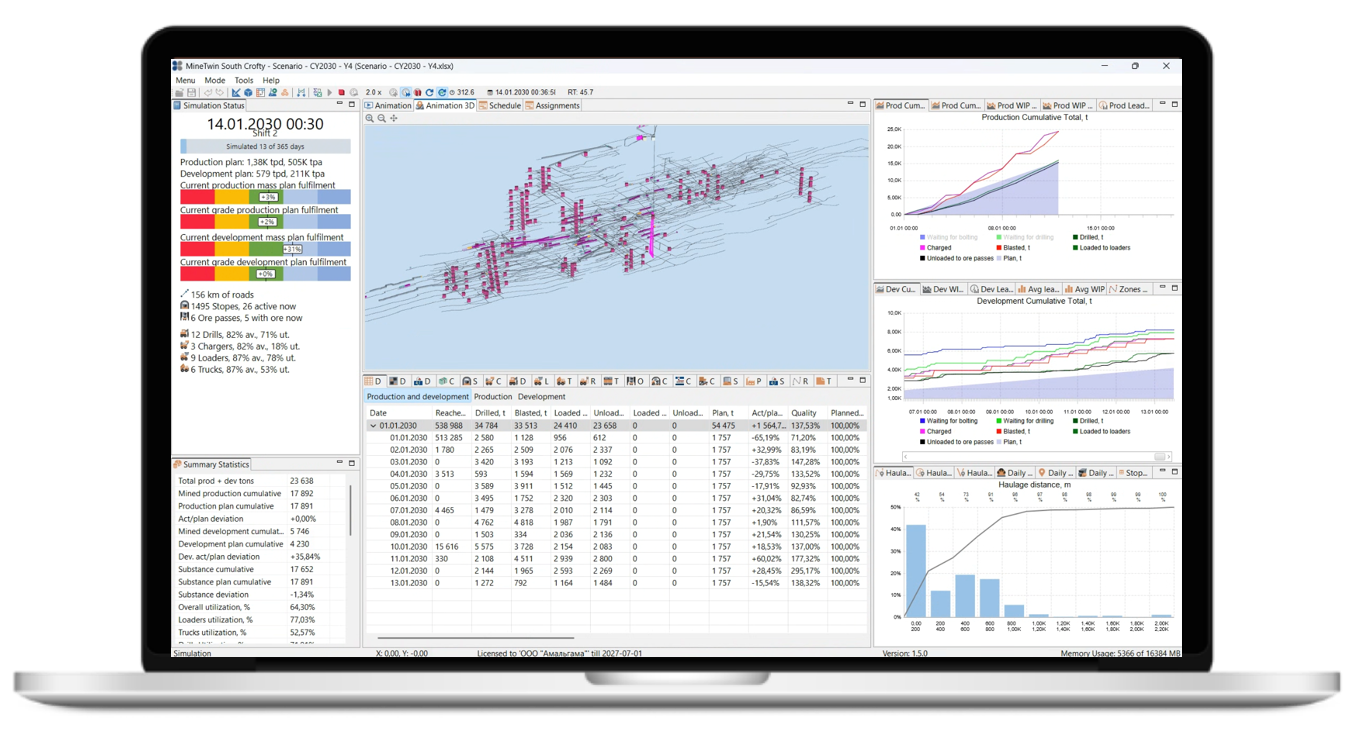Image resolution: width=1357 pixels, height=744 pixels.
Task: Select the Production sub-tab in table
Action: tap(492, 397)
